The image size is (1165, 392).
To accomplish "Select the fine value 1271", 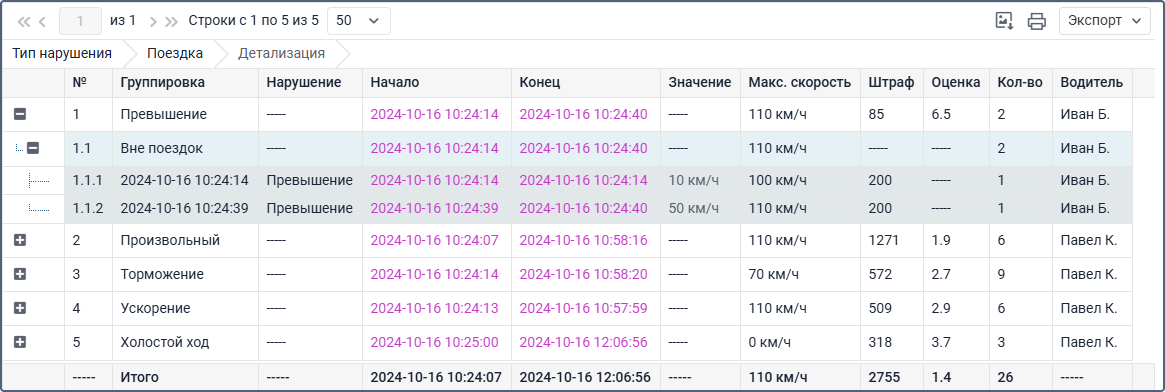I will (892, 241).
